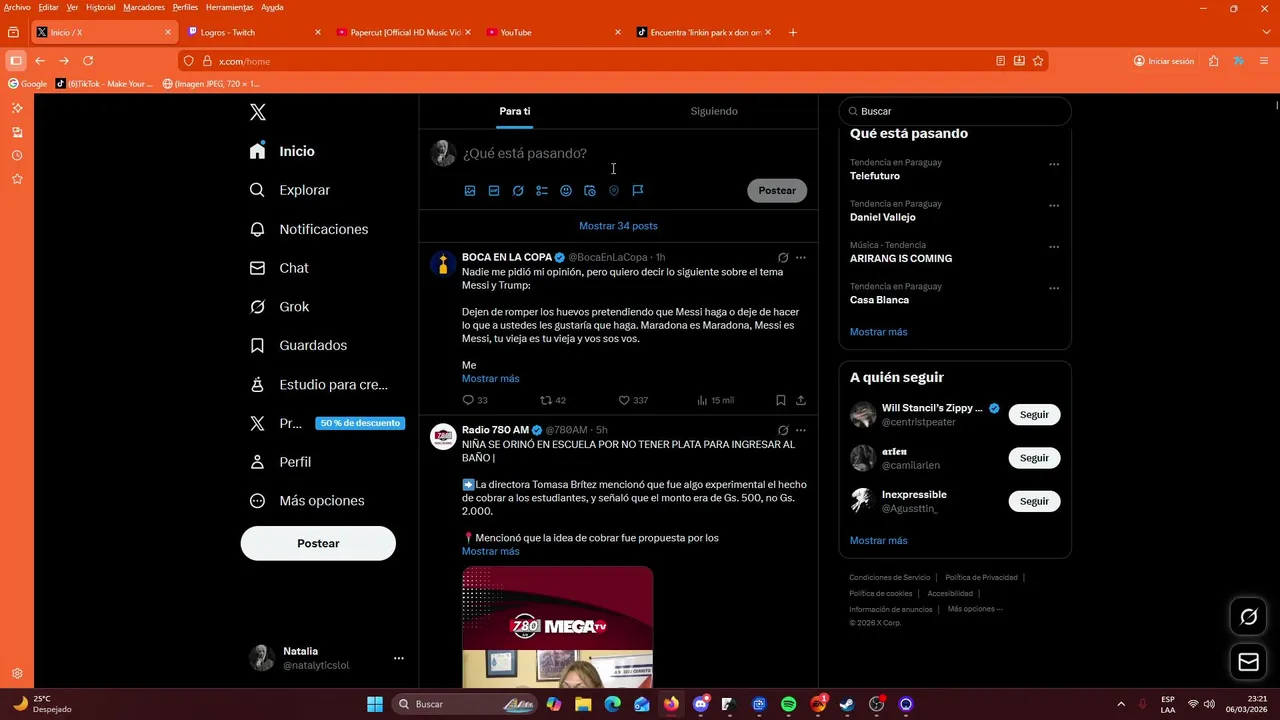Open options for Telefuturo trend
Image resolution: width=1280 pixels, height=720 pixels.
(1054, 164)
